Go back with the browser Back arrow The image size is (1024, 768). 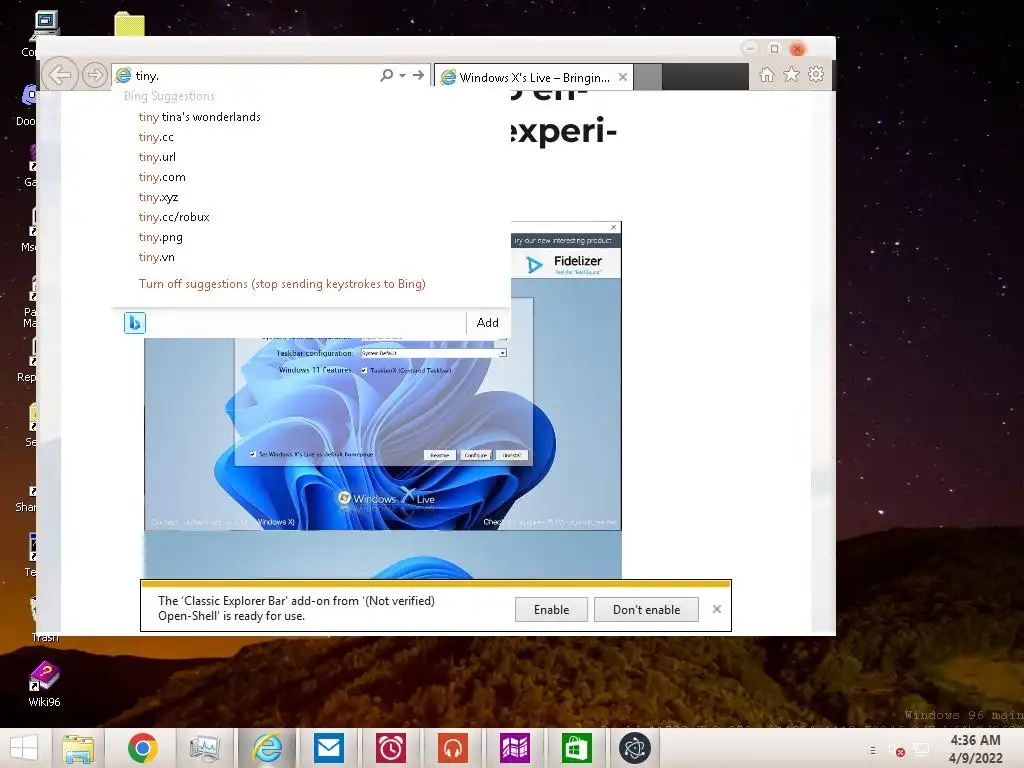click(60, 75)
